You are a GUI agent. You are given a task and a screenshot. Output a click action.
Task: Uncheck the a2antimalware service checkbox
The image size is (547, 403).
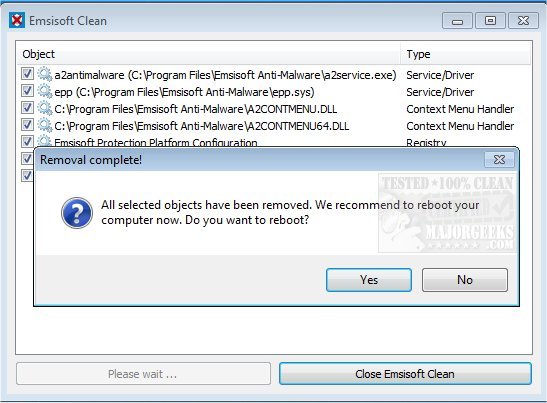tap(27, 74)
